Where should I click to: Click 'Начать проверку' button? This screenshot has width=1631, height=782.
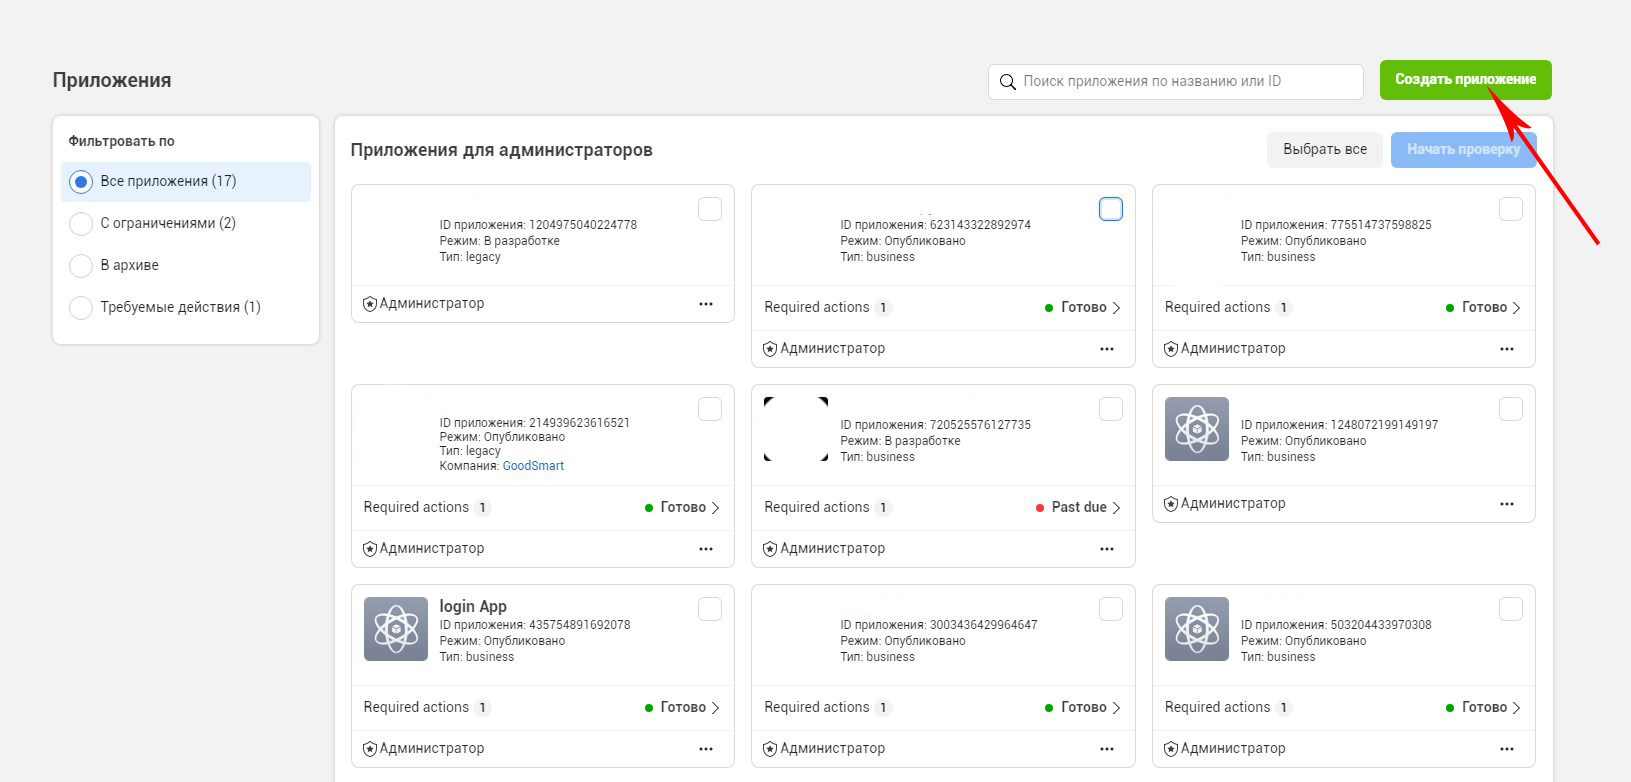pyautogui.click(x=1463, y=150)
